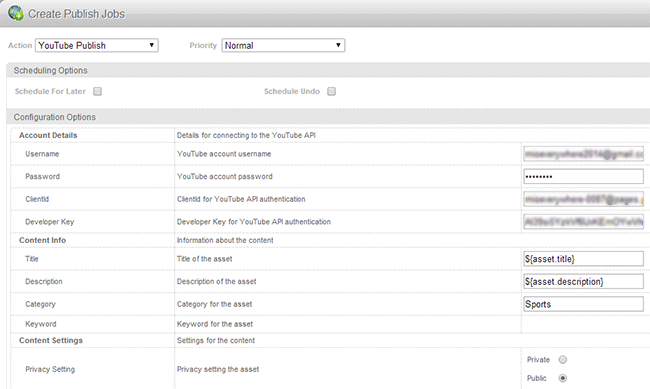Select the Content Settings group row
The width and height of the screenshot is (650, 389).
(330, 340)
